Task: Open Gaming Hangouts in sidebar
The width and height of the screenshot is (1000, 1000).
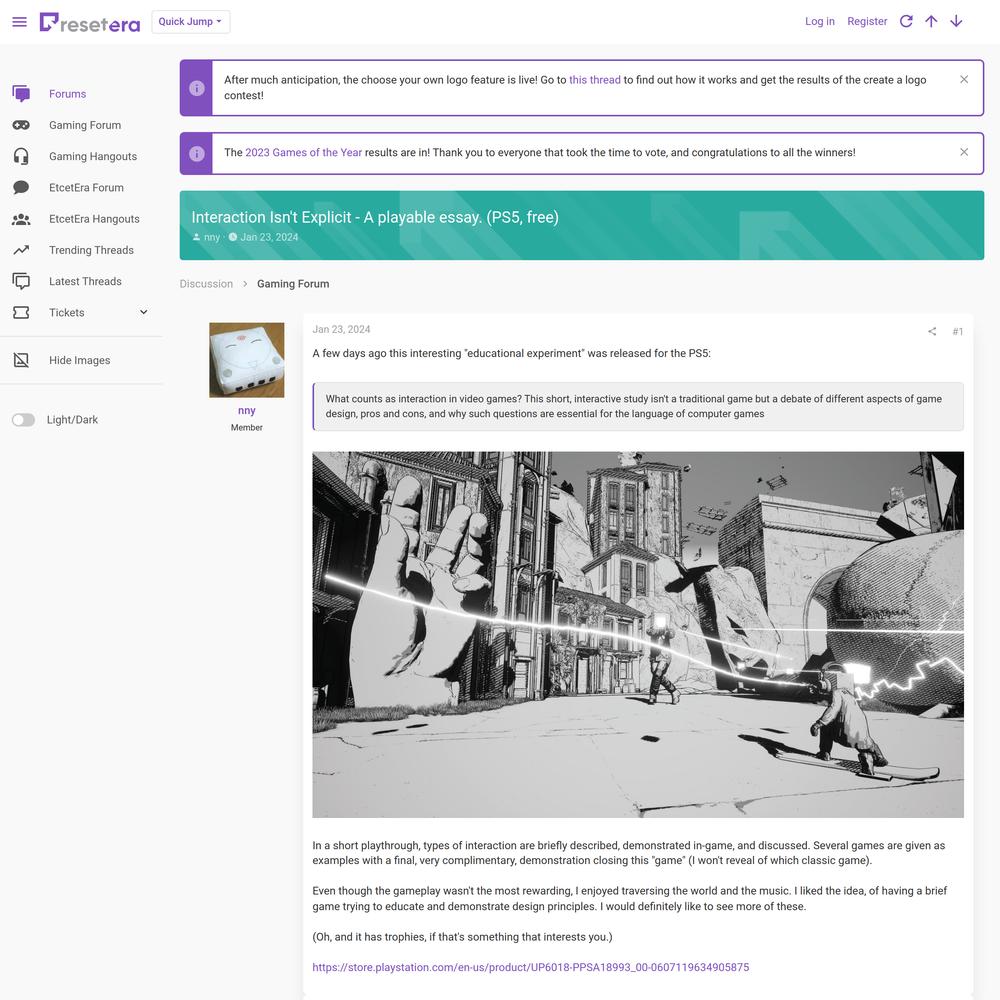Action: pos(93,156)
